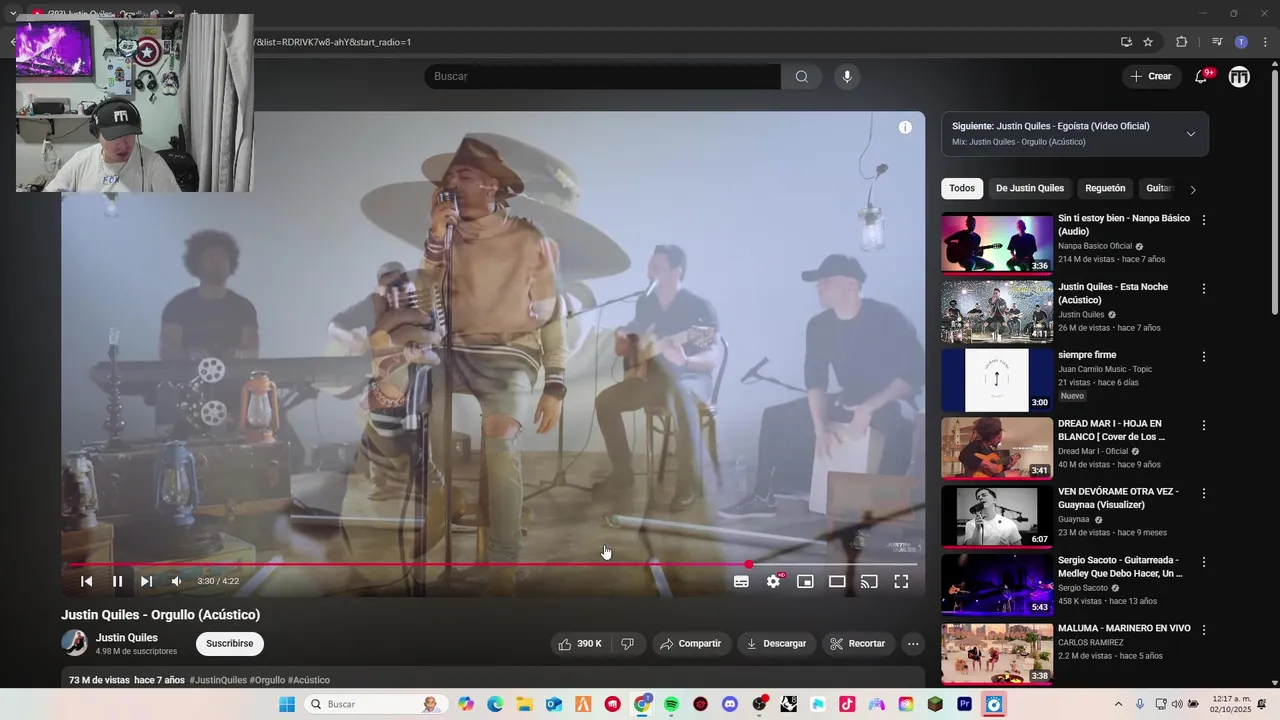Click the Compartir button

click(x=690, y=644)
